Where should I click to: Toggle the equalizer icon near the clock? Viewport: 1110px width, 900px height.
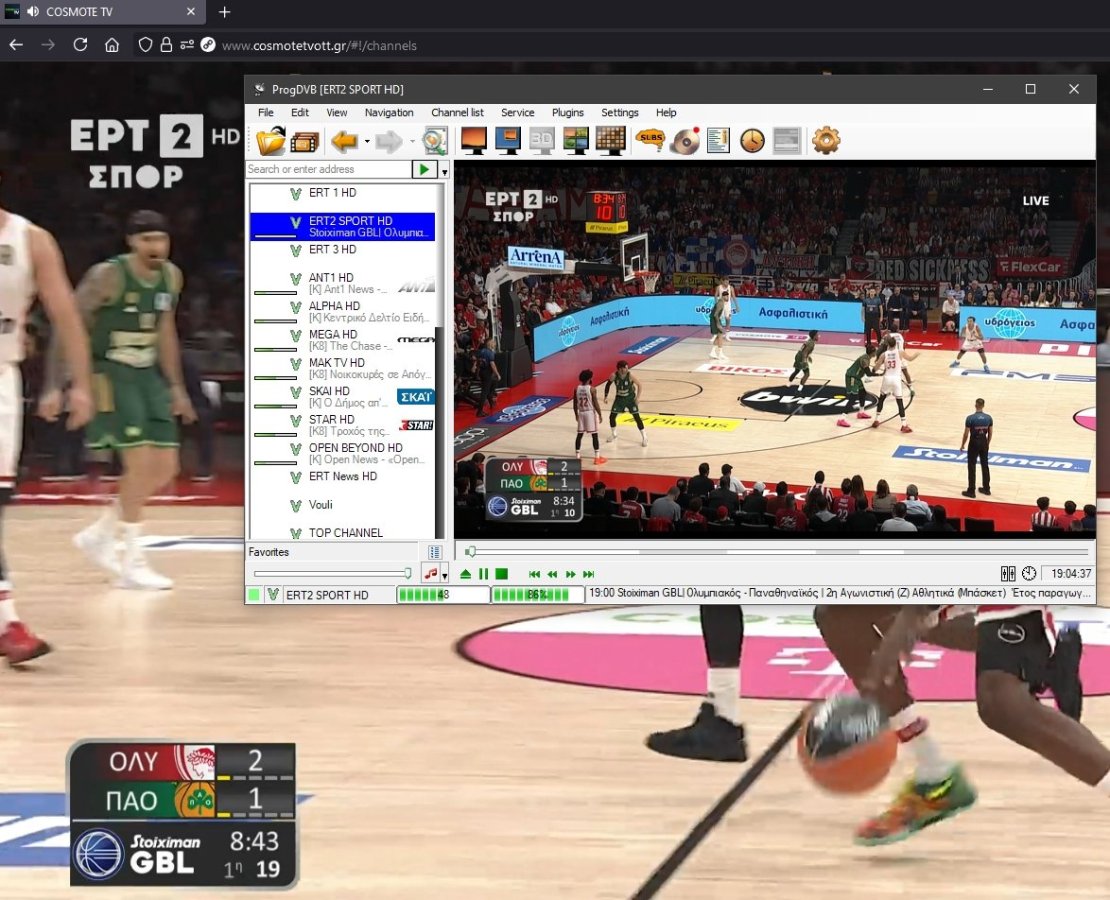[x=1008, y=574]
